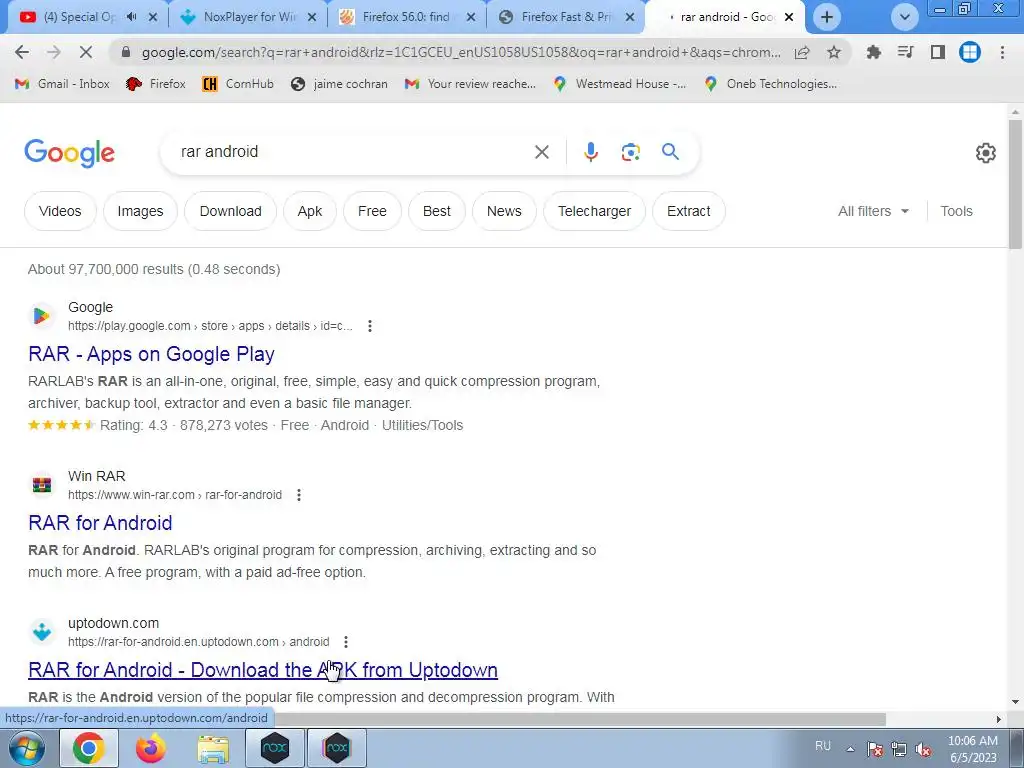Submit search with magnifying glass icon

pyautogui.click(x=670, y=152)
